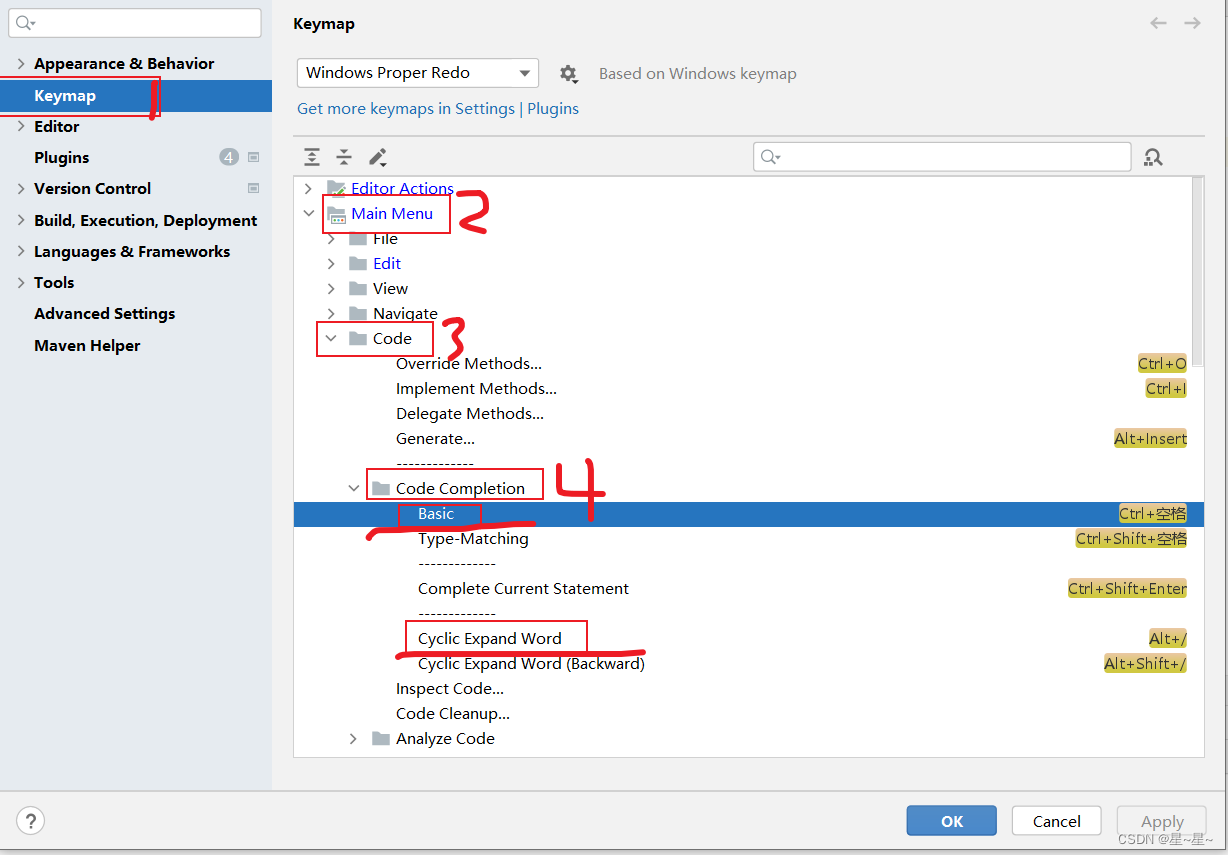Open the Edit Shortcut pencil icon
This screenshot has height=855, width=1228.
375,157
